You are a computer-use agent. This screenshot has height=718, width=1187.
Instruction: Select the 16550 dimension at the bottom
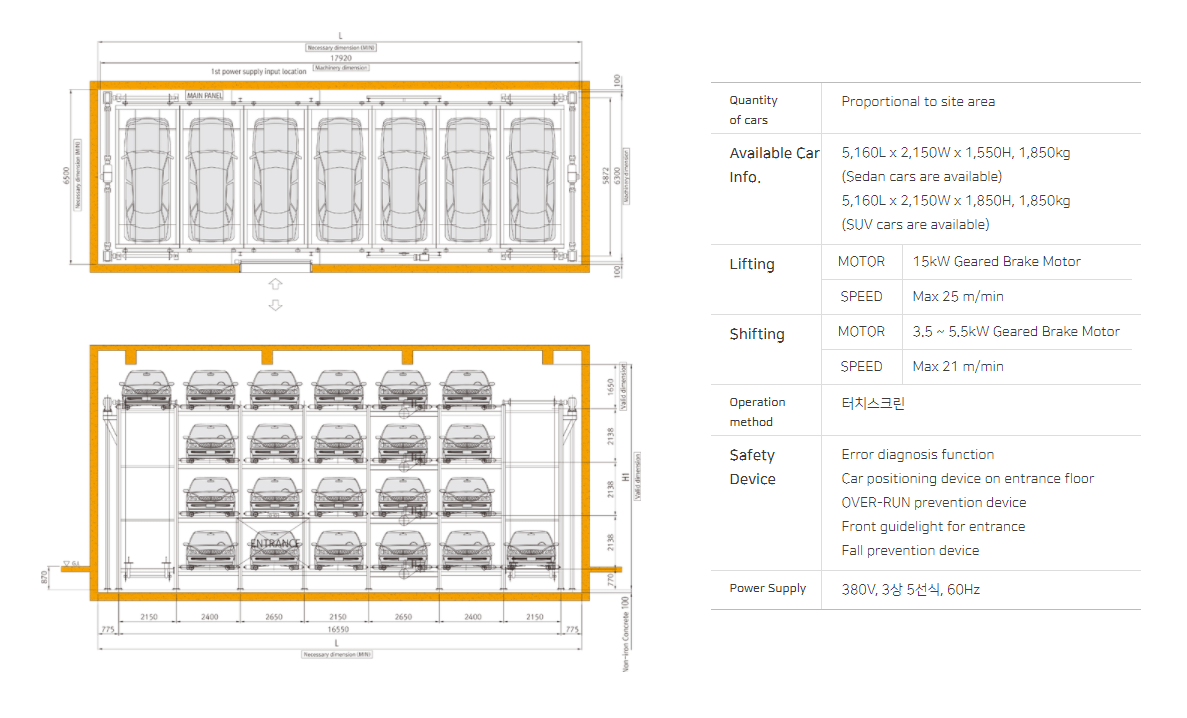pos(340,631)
